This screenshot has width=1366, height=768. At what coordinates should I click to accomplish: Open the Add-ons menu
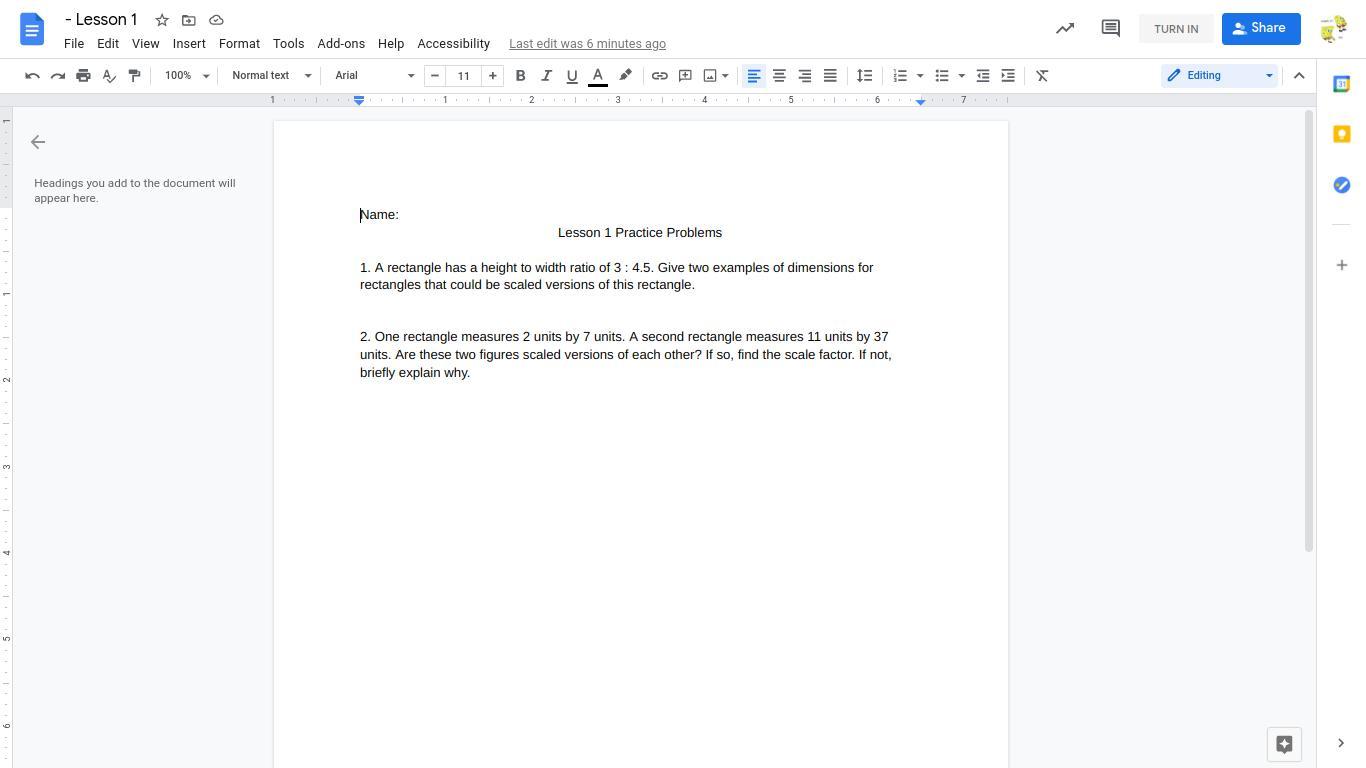click(341, 44)
